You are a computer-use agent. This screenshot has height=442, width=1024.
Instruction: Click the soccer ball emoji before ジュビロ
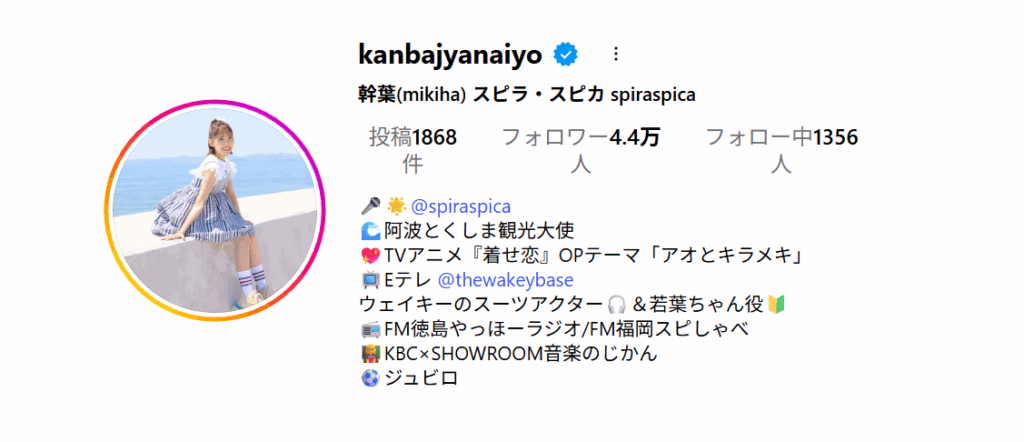coord(370,379)
